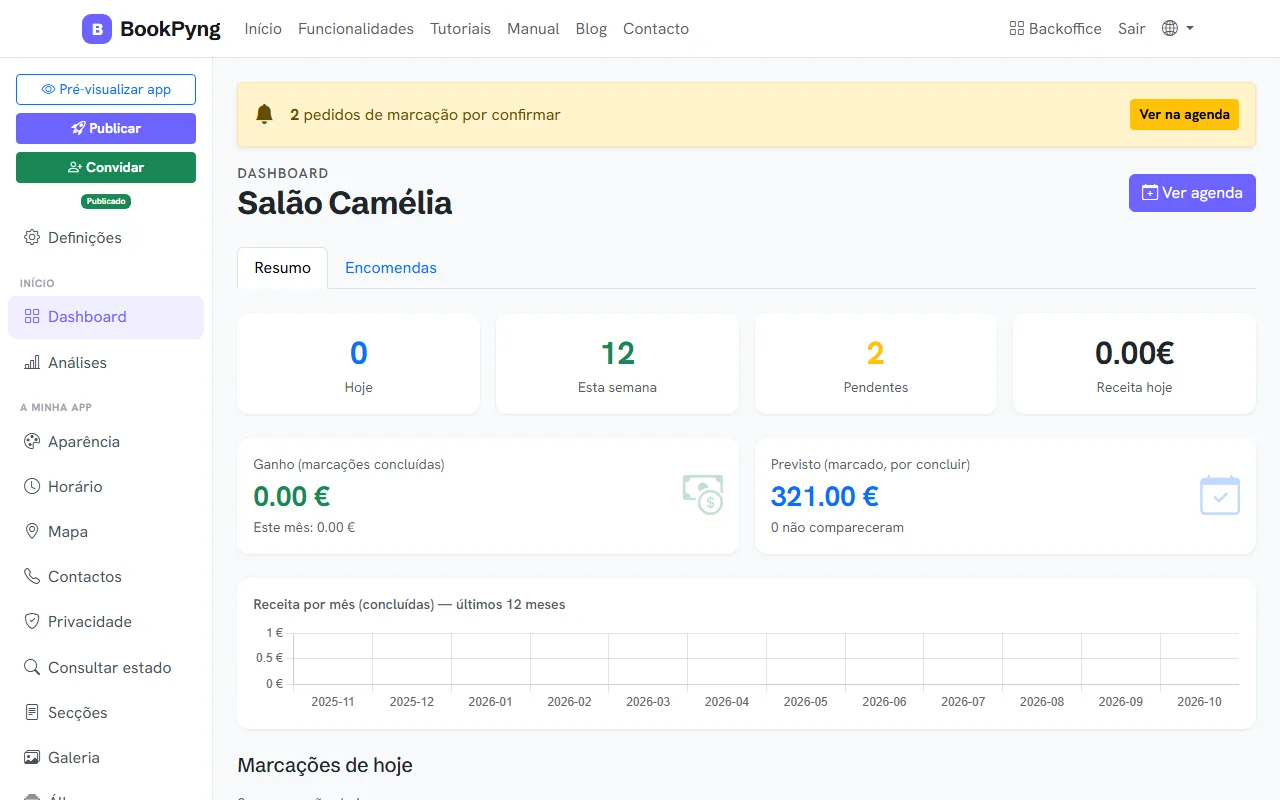Click the Sair logout link
This screenshot has height=800, width=1280.
pos(1131,29)
